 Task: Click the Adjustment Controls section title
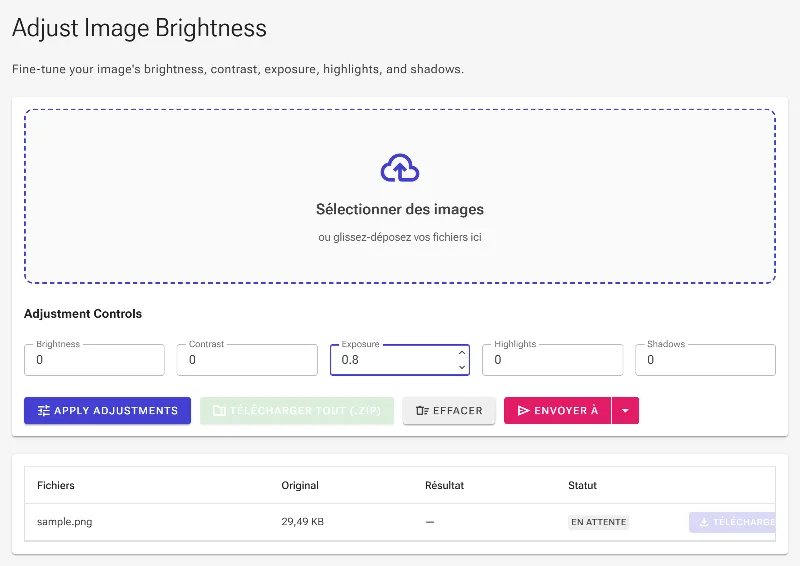click(x=83, y=314)
